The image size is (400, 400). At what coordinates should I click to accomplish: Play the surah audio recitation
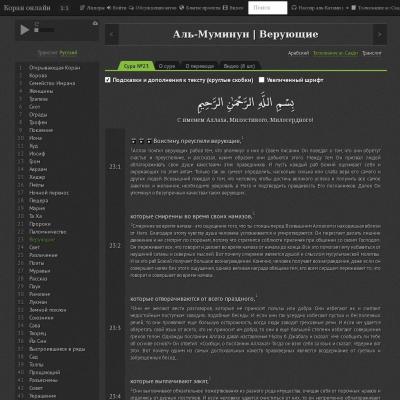click(x=24, y=30)
